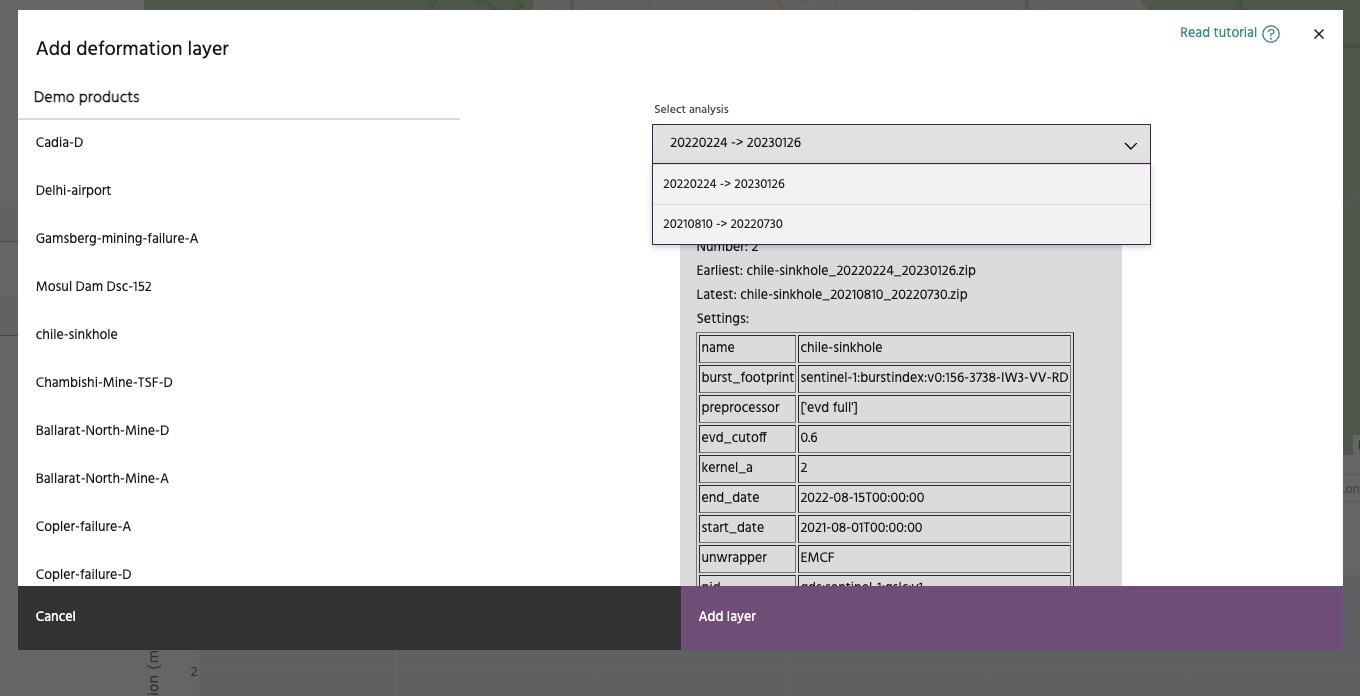Click the unwrapper EMCF settings cell
Viewport: 1360px width, 696px height.
934,558
